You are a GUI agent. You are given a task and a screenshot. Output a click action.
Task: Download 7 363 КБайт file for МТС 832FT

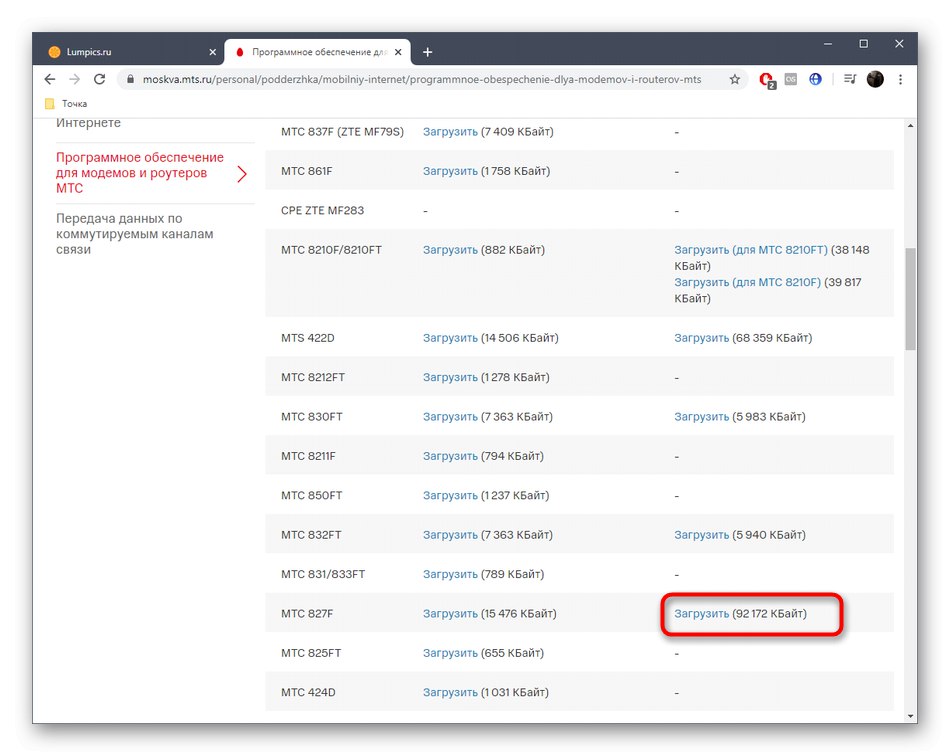(x=450, y=535)
